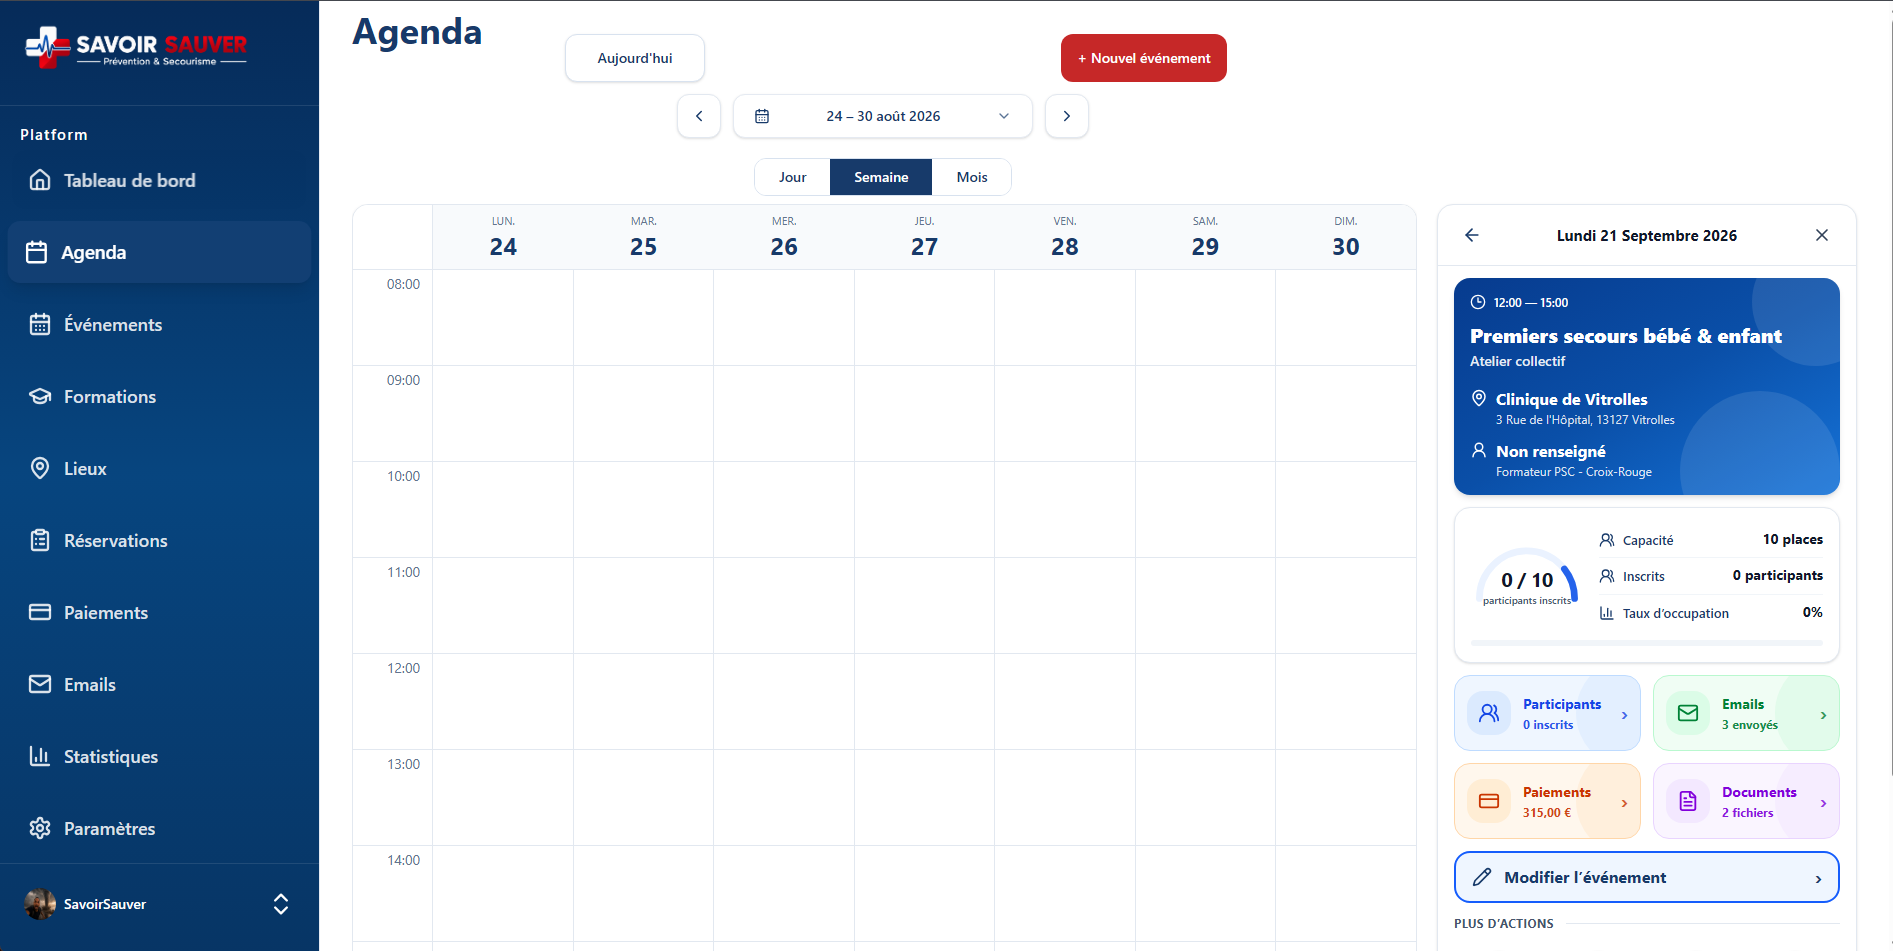The width and height of the screenshot is (1893, 951).
Task: Go to the next week arrow
Action: coord(1067,116)
